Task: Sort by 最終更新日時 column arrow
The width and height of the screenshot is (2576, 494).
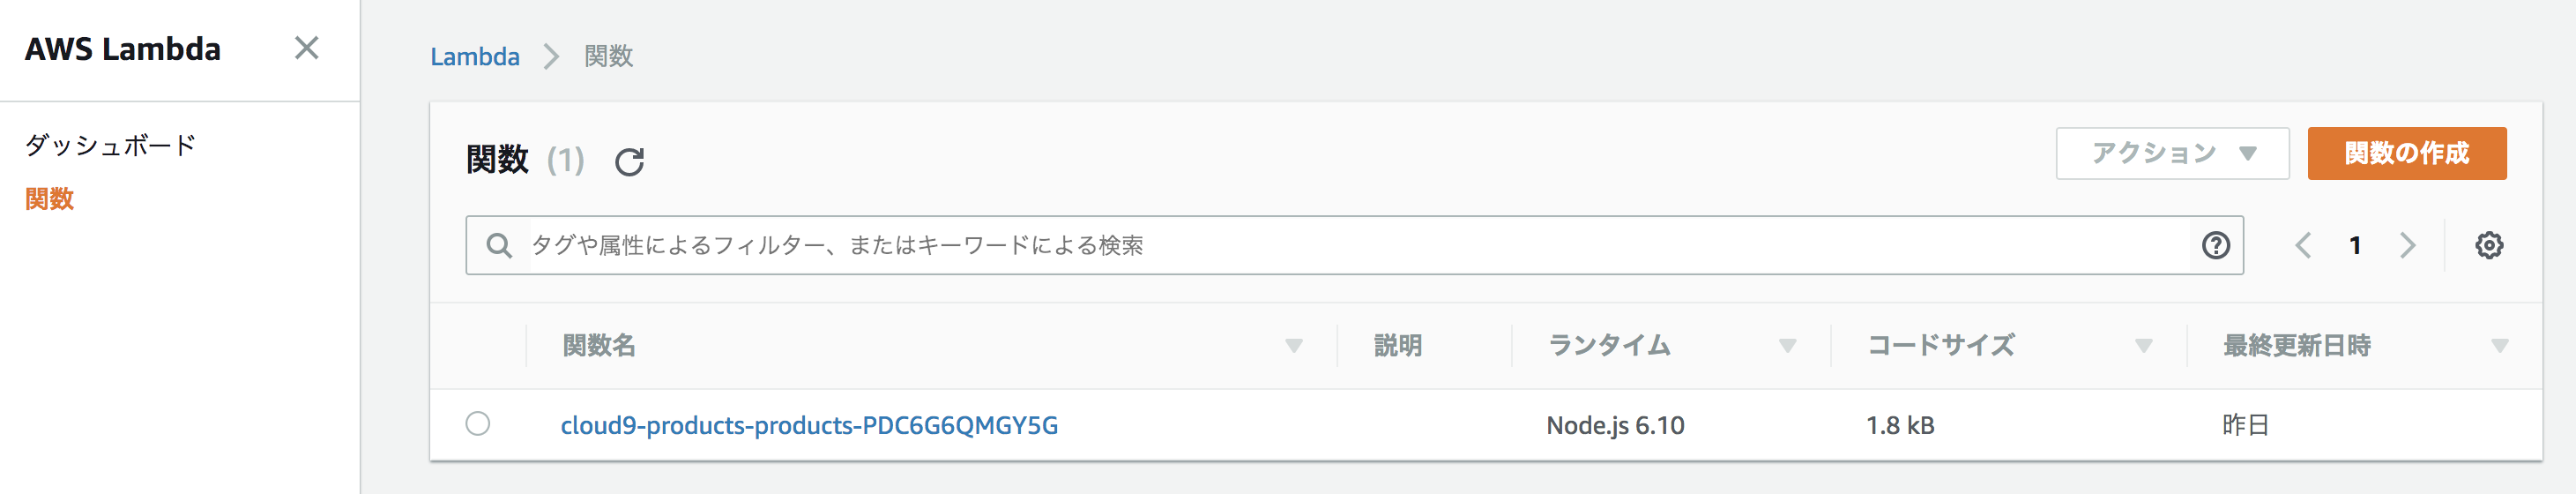Action: [2499, 346]
